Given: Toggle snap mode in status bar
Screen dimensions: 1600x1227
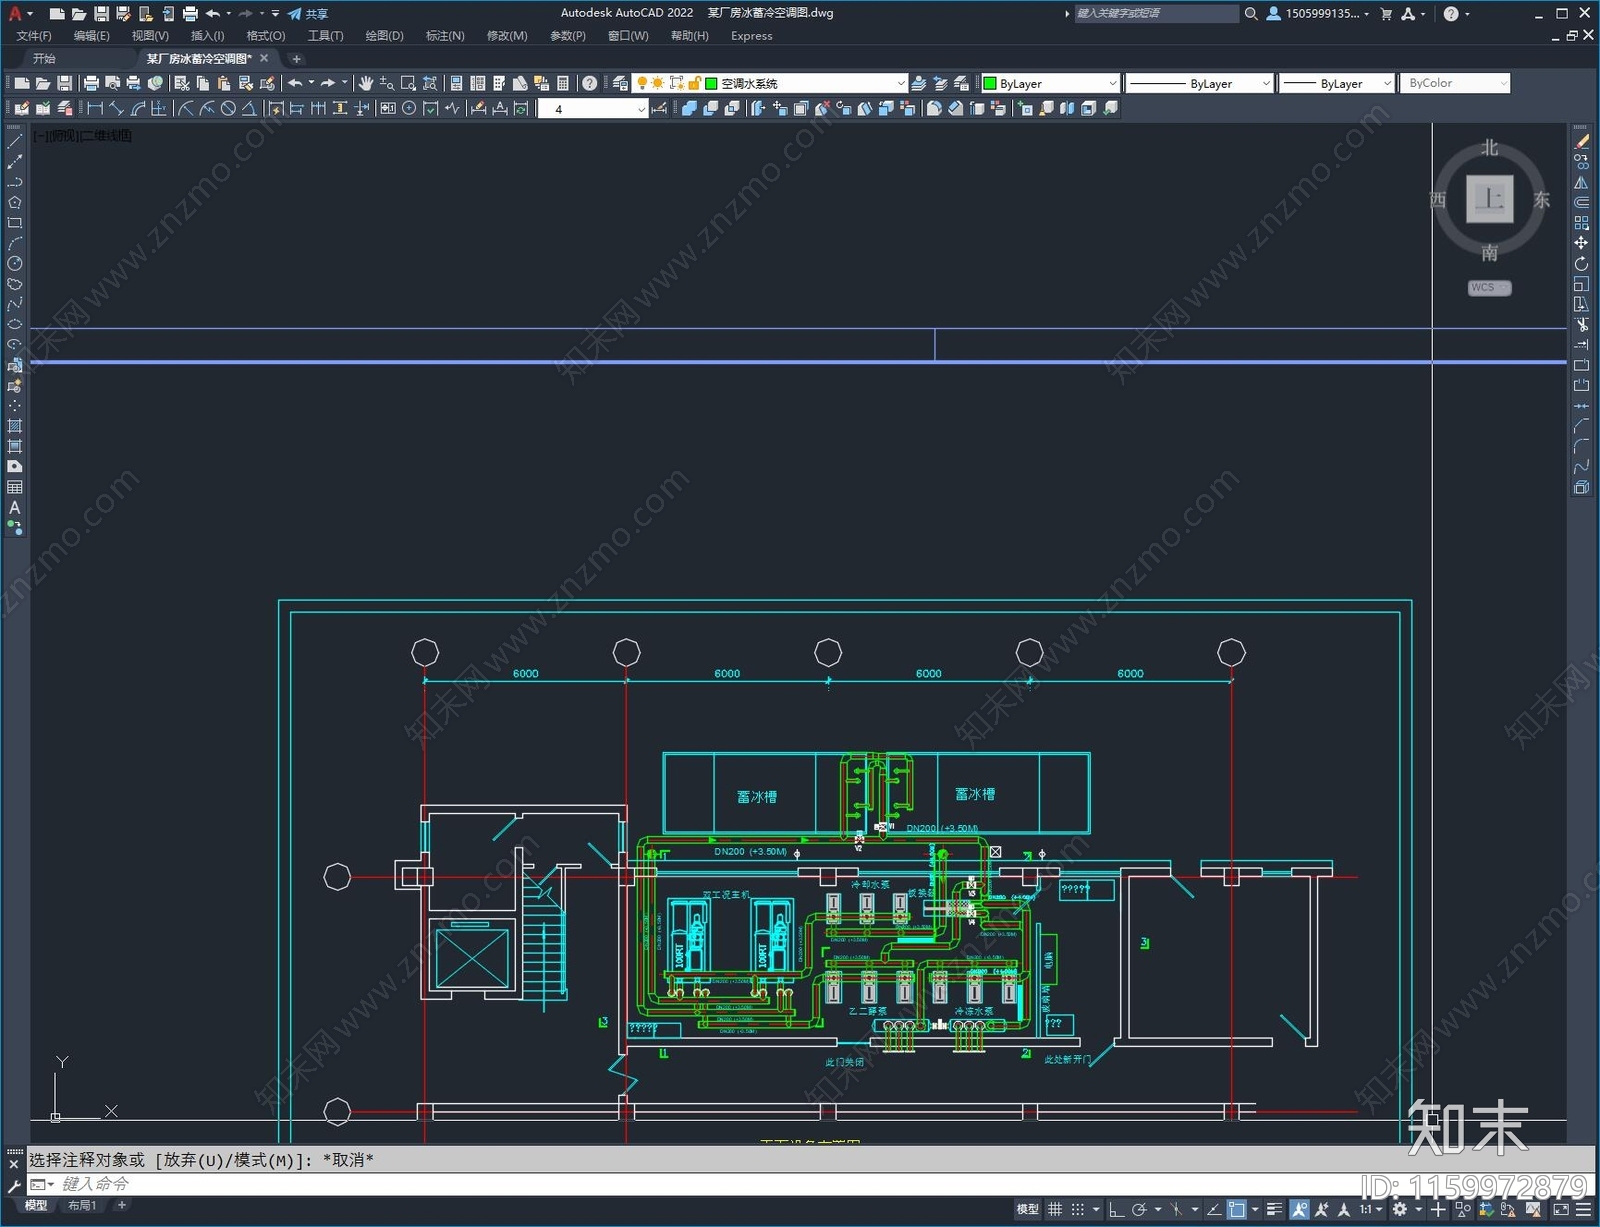Looking at the screenshot, I should pos(1078,1209).
